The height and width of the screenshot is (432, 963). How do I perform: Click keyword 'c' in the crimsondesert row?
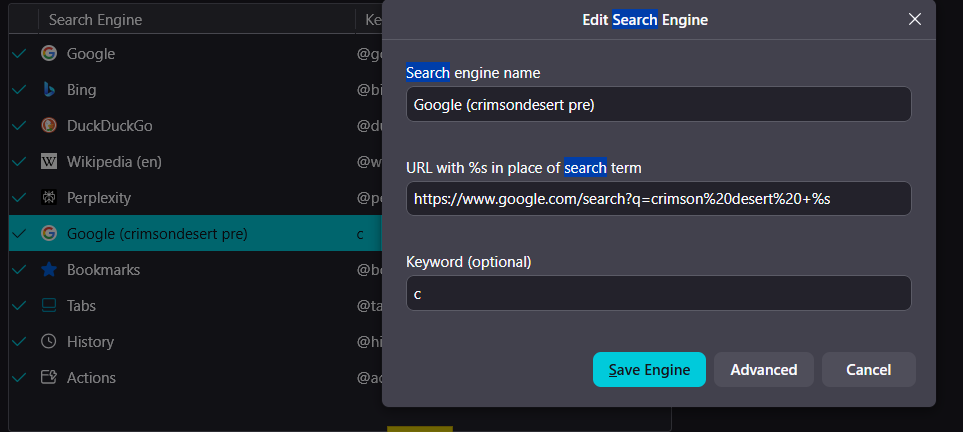click(361, 234)
